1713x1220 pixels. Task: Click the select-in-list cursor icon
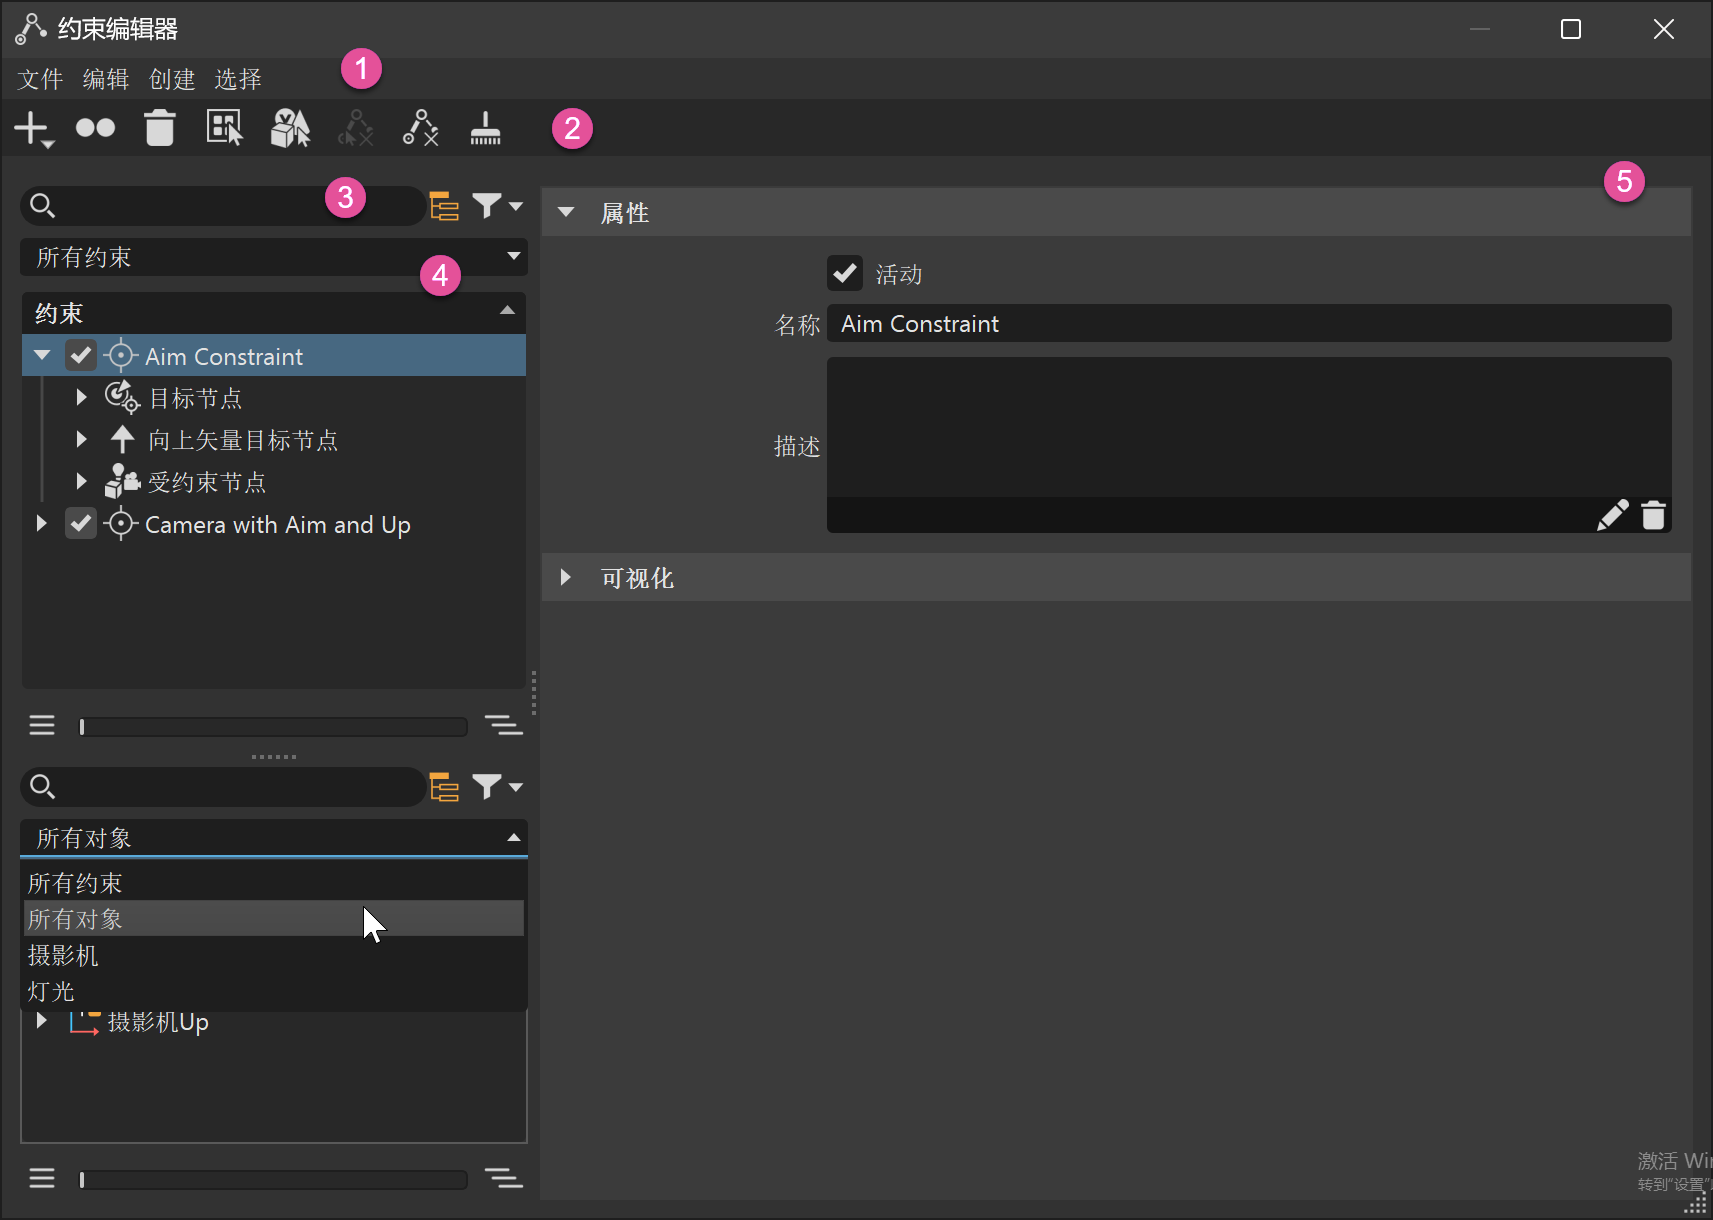[x=225, y=128]
